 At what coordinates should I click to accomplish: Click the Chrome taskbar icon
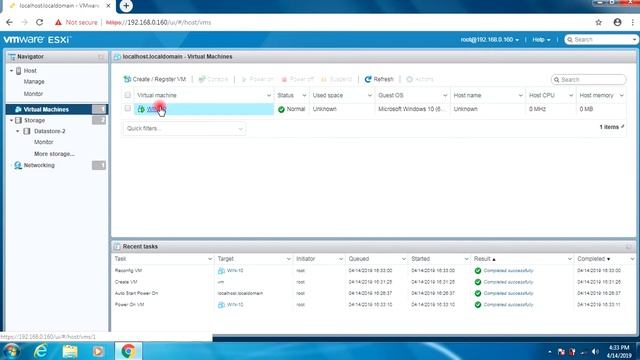point(128,351)
